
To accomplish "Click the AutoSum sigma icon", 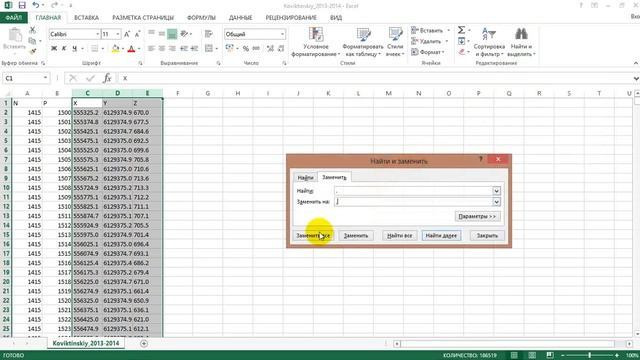I will point(461,30).
